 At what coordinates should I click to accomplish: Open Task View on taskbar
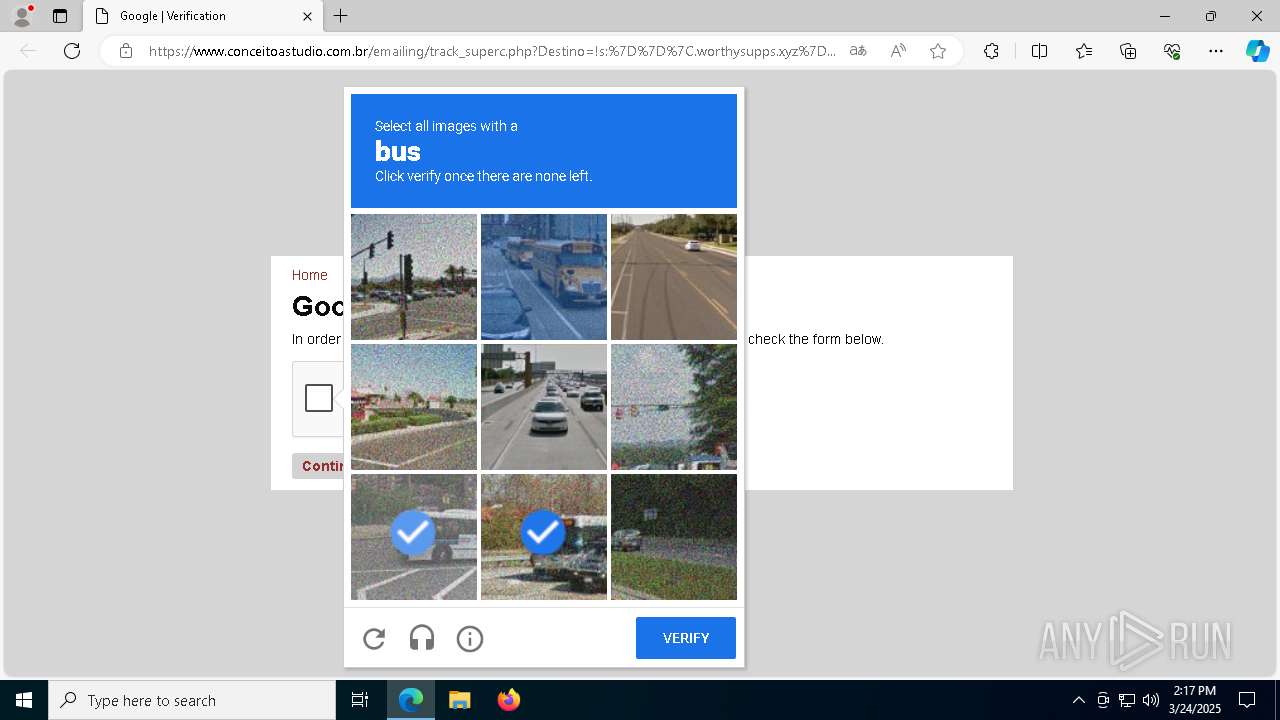point(360,700)
